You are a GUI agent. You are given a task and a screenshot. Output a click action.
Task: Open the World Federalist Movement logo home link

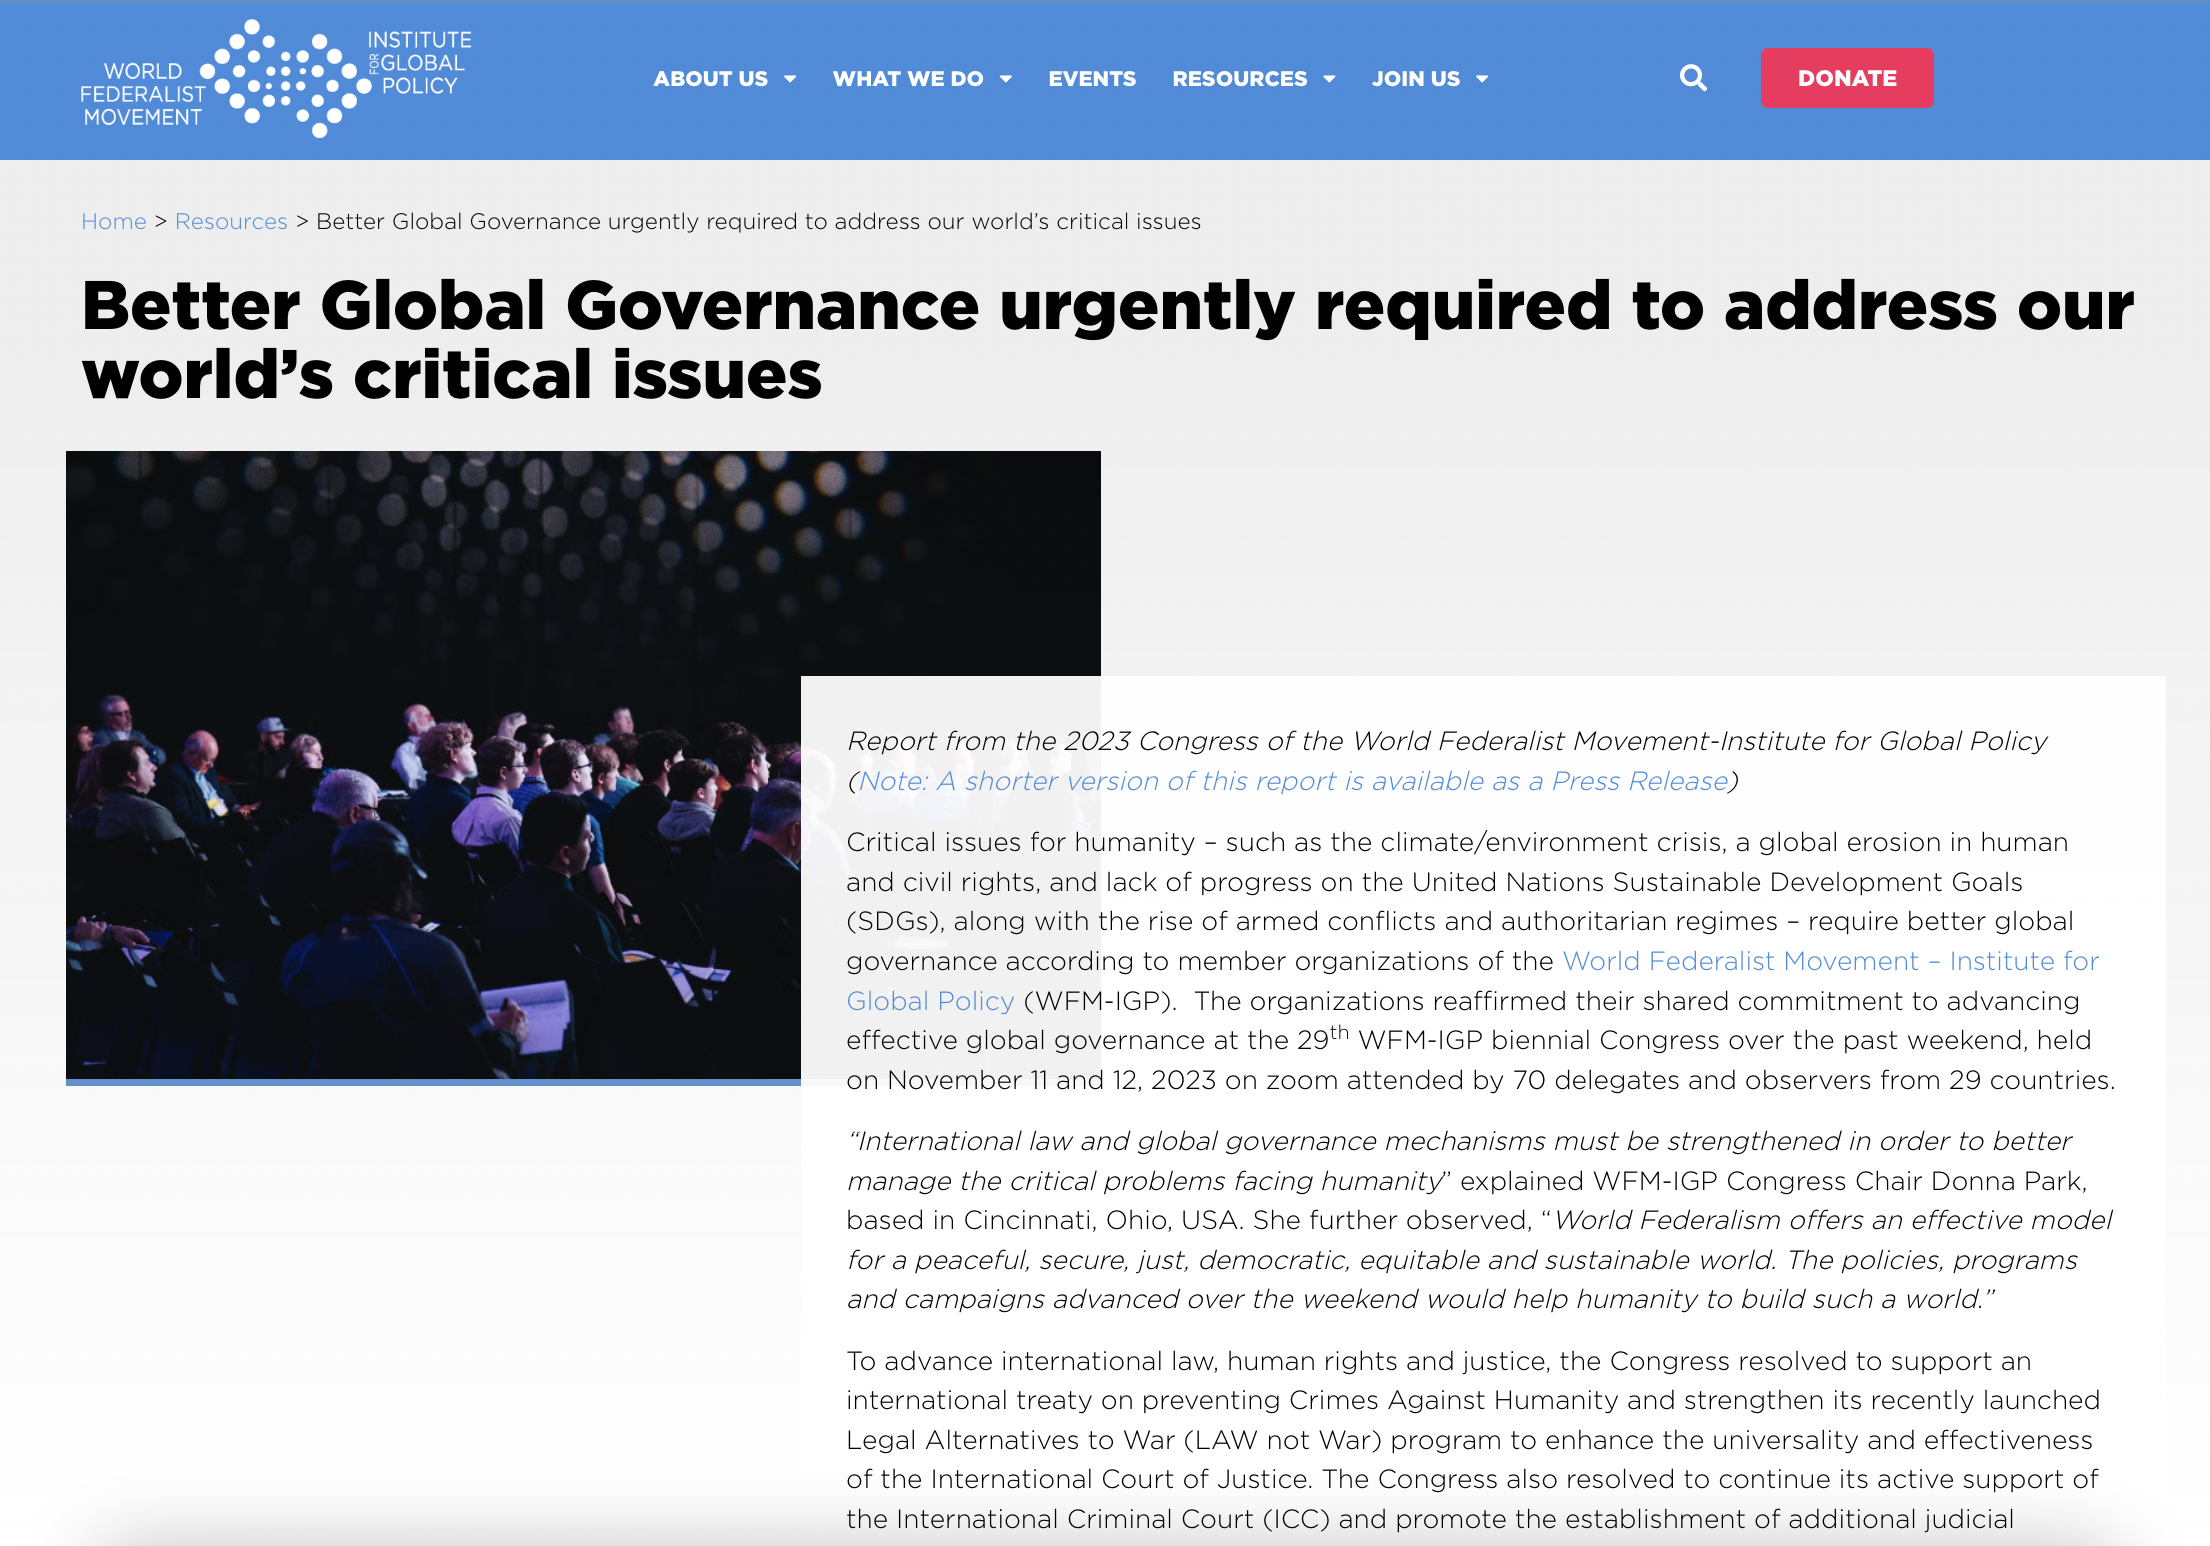tap(276, 78)
